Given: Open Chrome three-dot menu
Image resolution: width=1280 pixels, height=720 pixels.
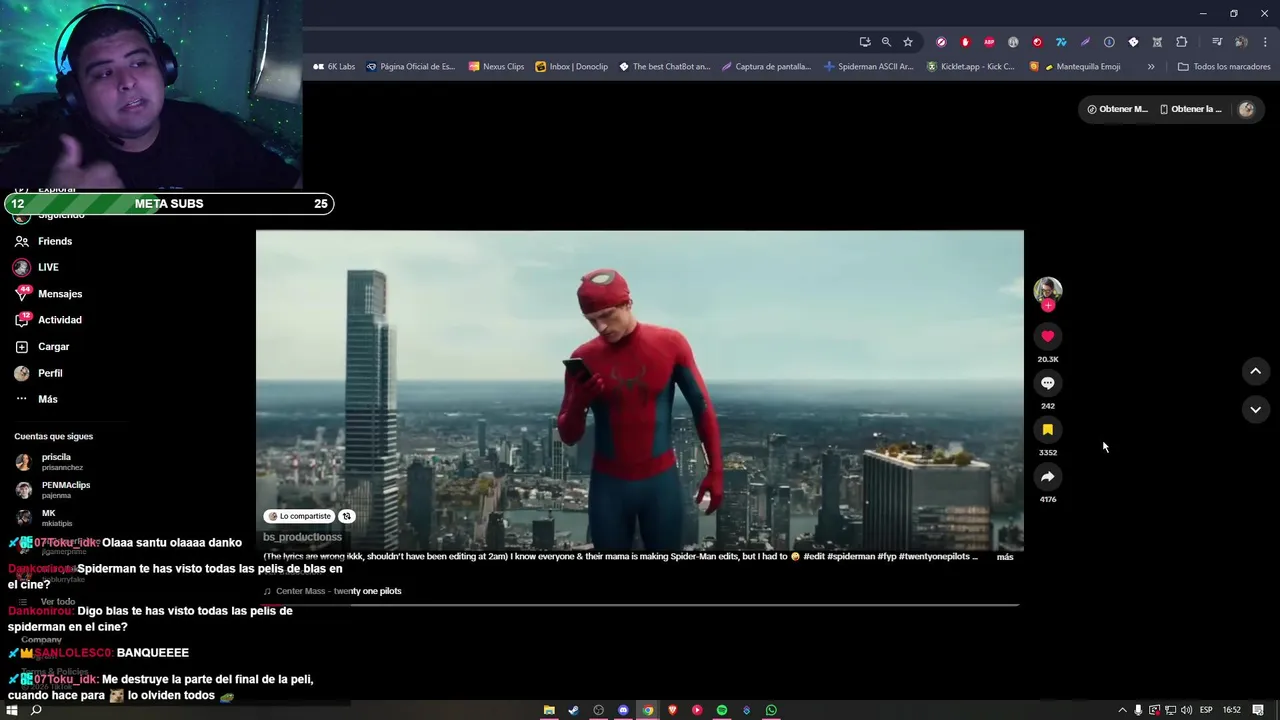Looking at the screenshot, I should (1265, 42).
